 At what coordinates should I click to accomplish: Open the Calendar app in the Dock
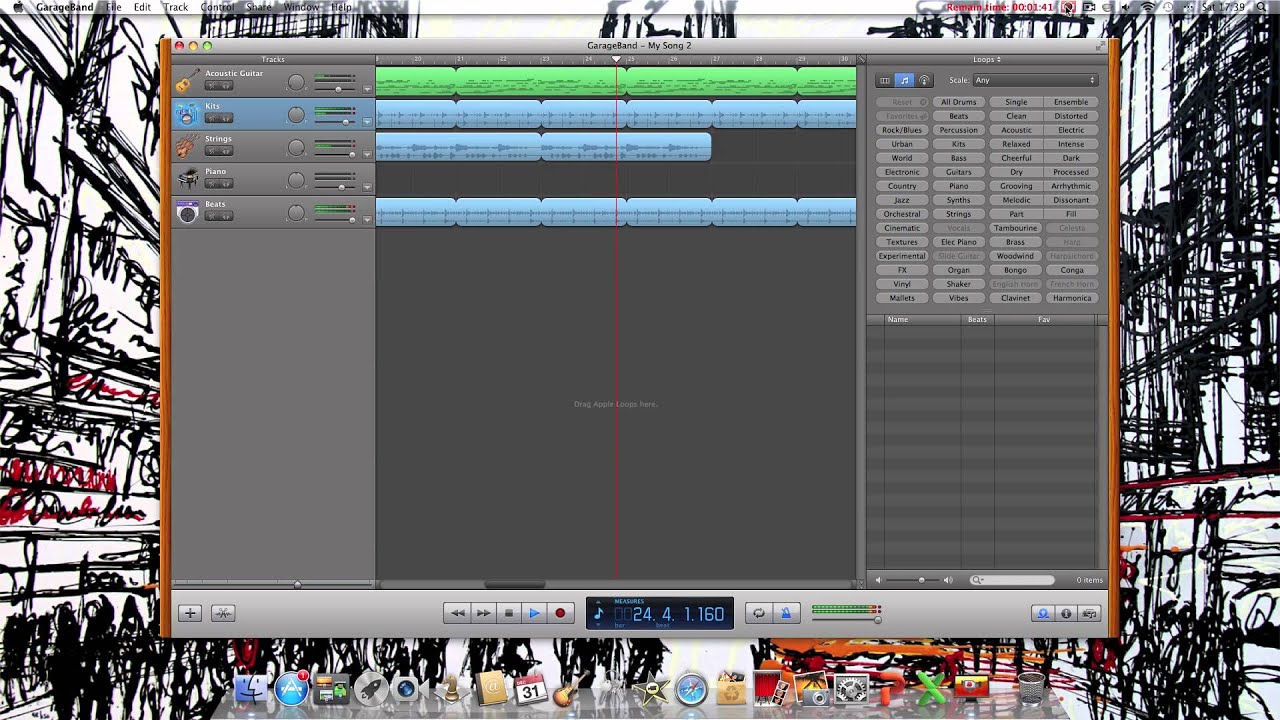point(531,689)
